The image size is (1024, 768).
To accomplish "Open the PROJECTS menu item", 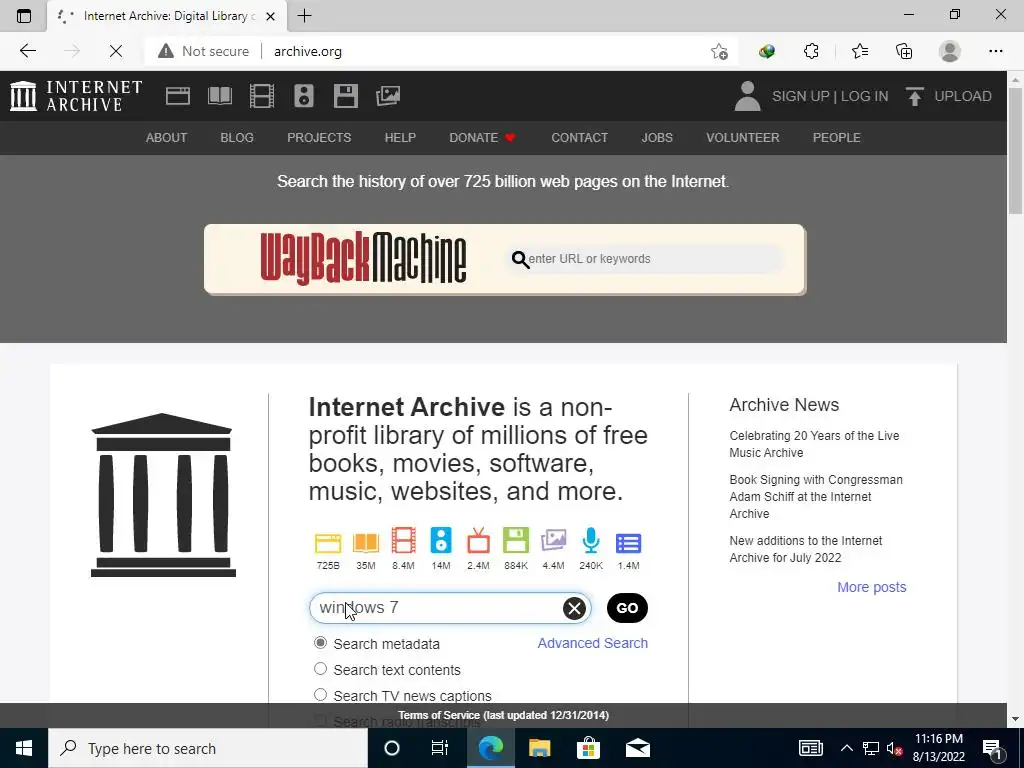I will pos(319,138).
